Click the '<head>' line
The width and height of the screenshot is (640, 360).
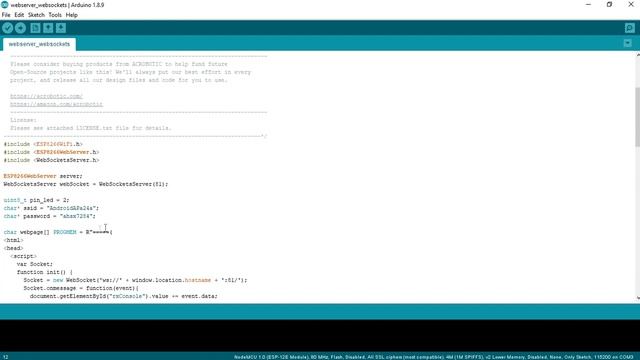click(13, 248)
